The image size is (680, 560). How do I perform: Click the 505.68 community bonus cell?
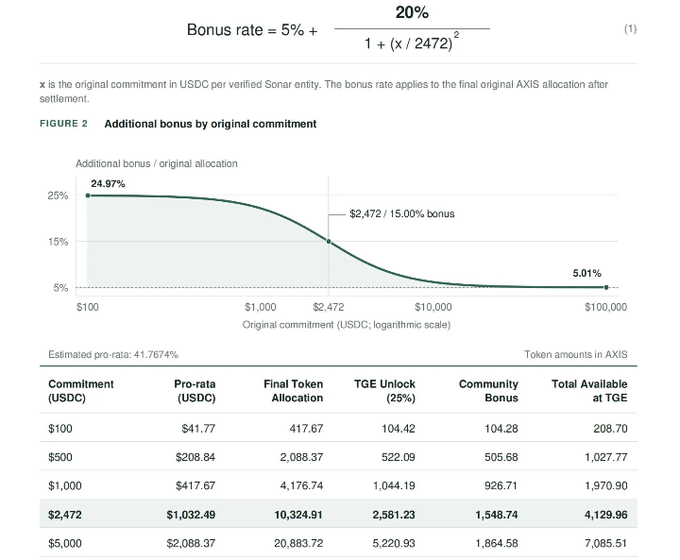tap(501, 457)
